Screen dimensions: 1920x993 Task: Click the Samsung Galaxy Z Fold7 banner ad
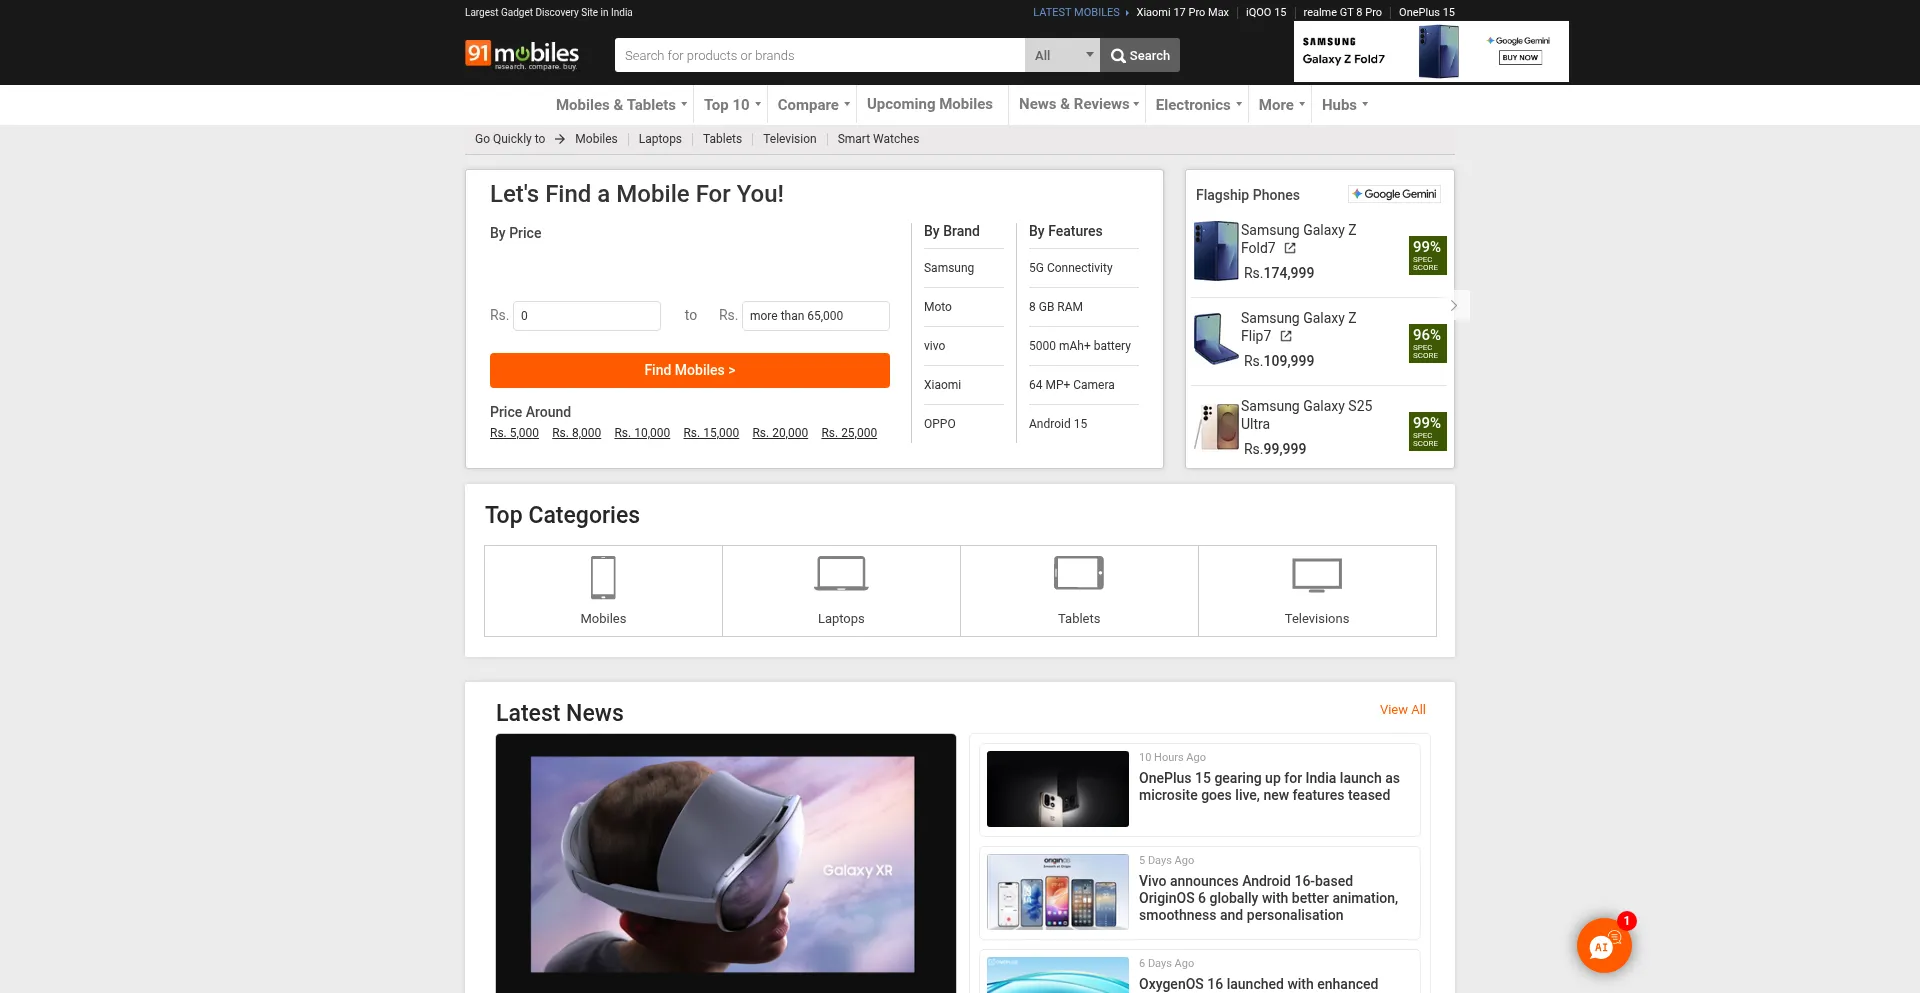[x=1431, y=51]
